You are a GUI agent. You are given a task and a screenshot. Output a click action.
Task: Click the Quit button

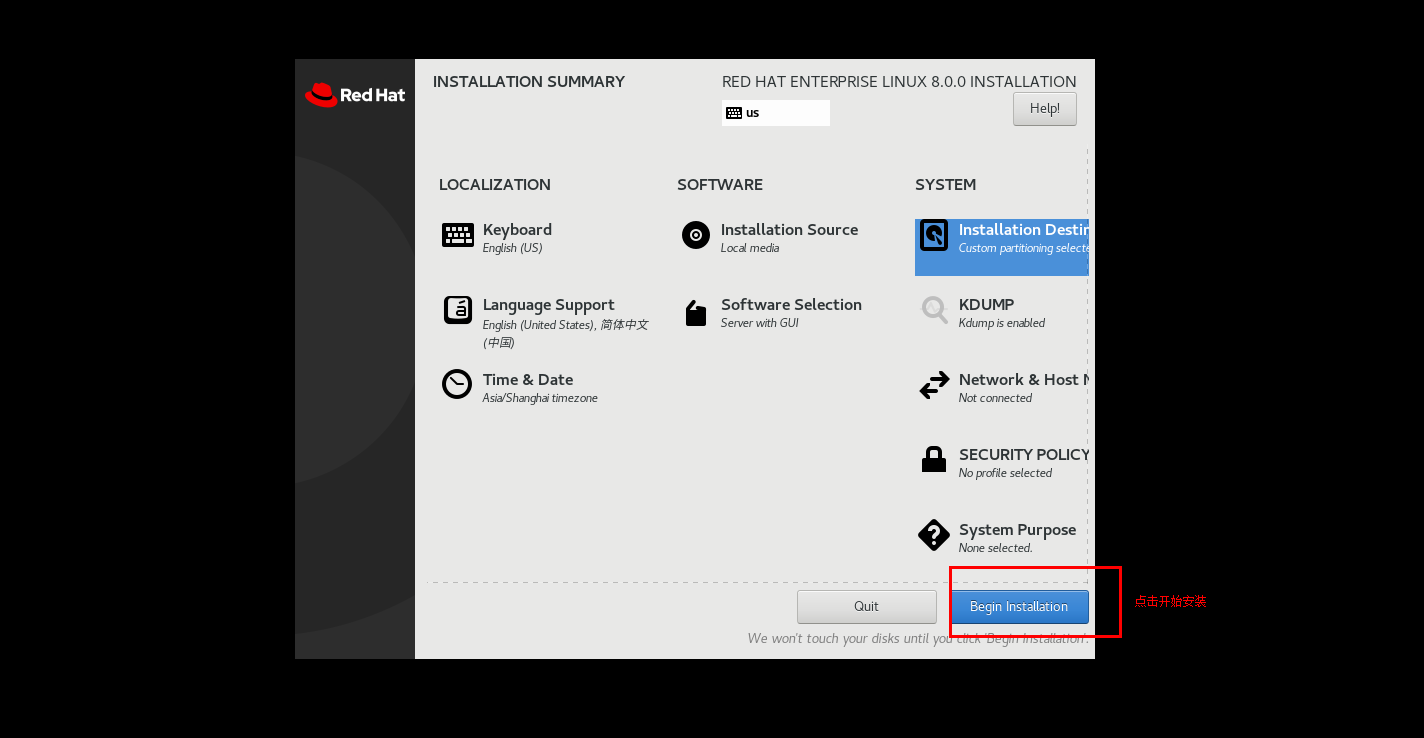[866, 607]
